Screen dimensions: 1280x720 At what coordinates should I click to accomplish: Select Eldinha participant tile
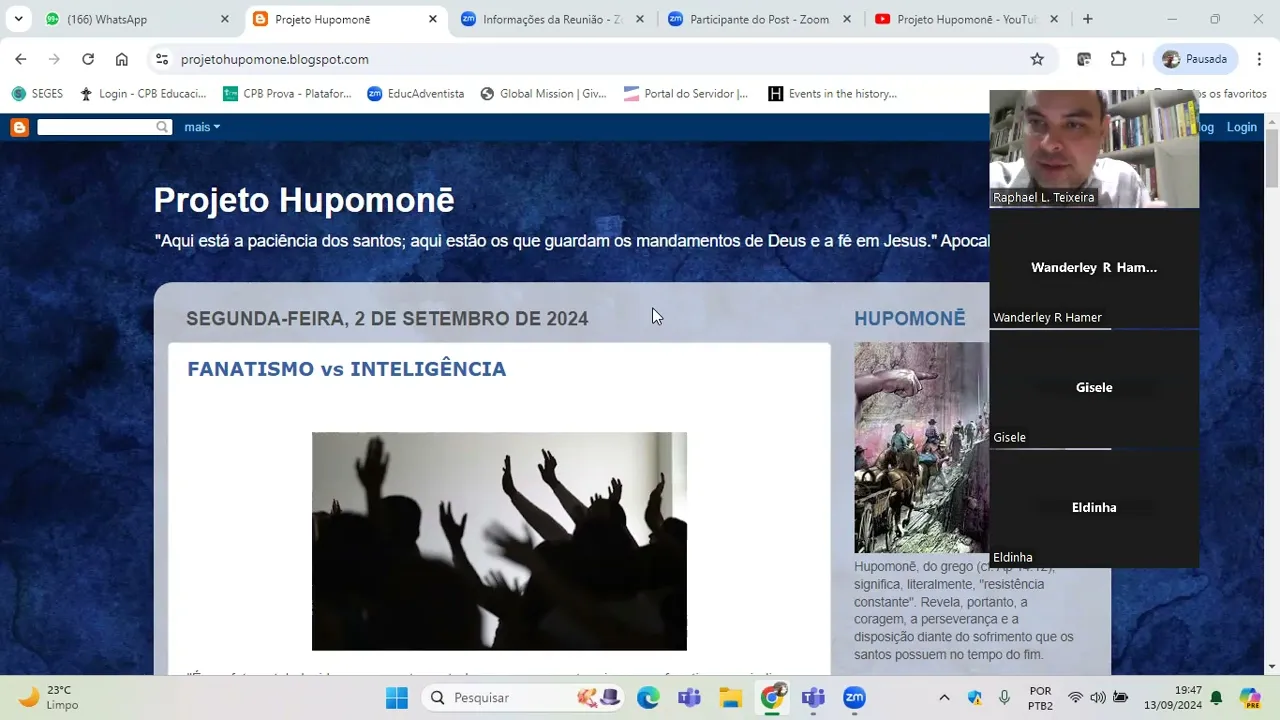point(1094,508)
